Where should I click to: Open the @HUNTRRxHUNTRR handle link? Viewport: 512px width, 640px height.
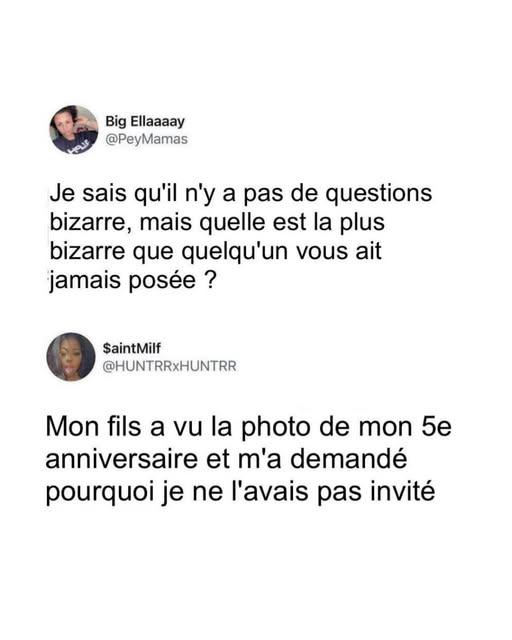[x=169, y=366]
